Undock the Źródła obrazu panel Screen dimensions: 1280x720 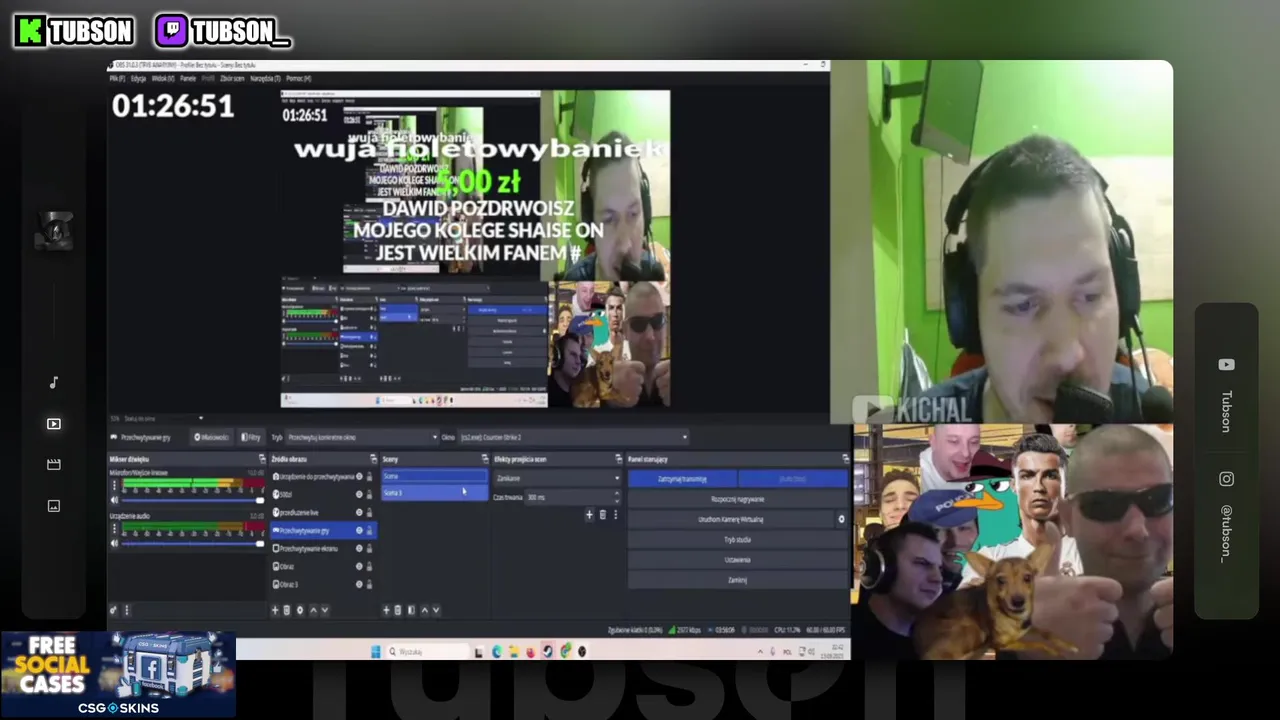[x=373, y=459]
